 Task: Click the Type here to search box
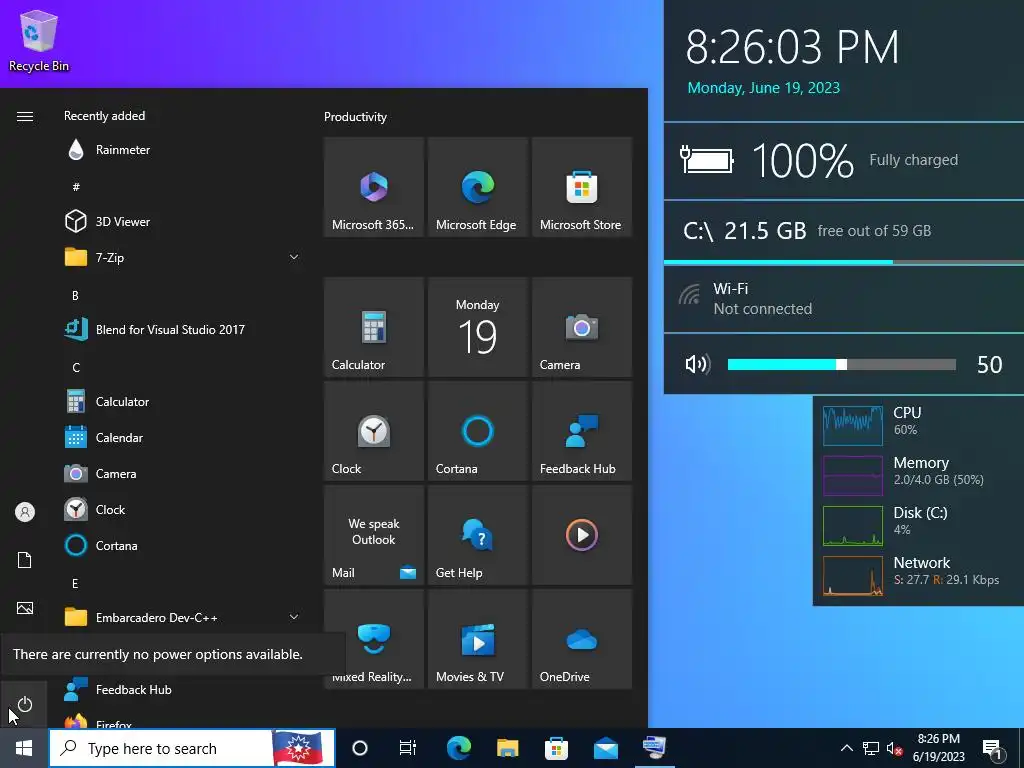click(x=192, y=748)
